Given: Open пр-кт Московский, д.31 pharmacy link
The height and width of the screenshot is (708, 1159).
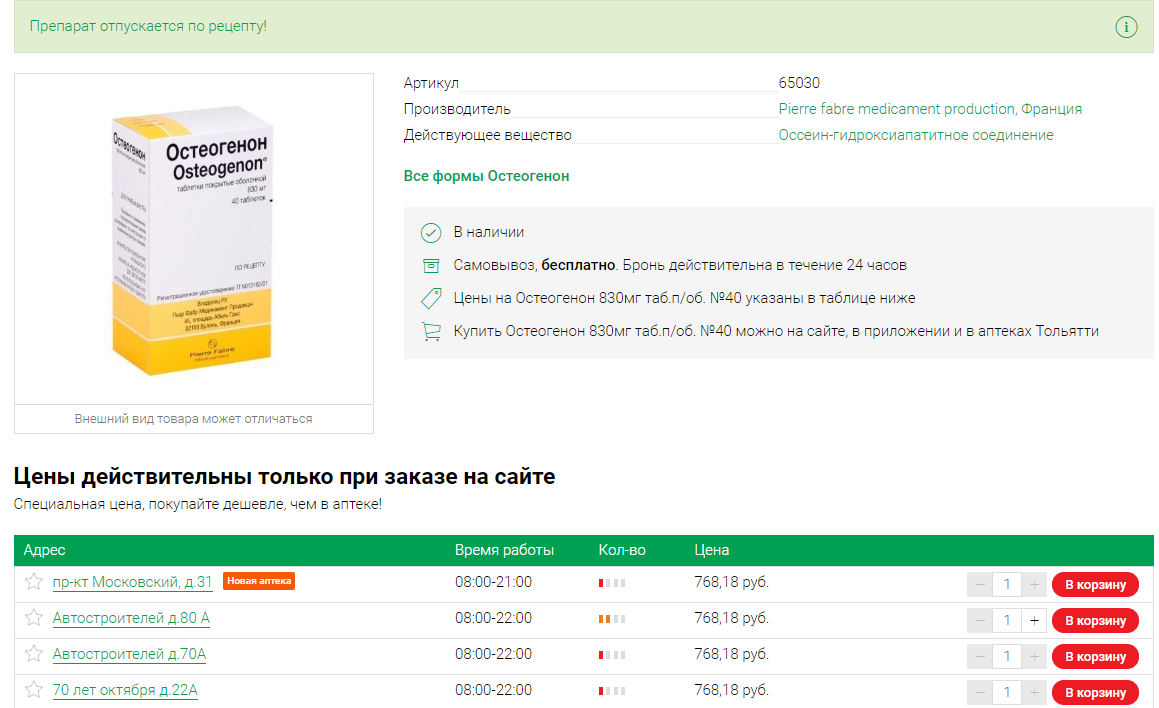Looking at the screenshot, I should tap(132, 582).
